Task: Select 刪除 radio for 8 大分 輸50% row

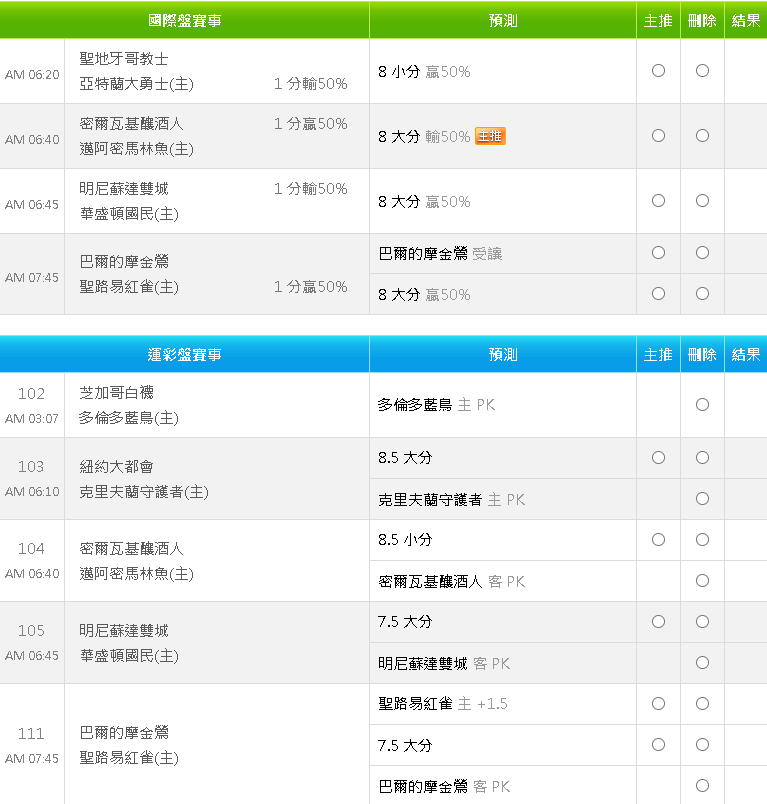Action: (x=702, y=136)
